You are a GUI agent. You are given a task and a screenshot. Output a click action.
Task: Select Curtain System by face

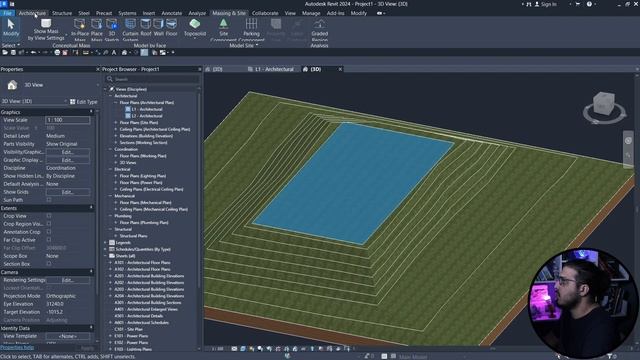[130, 29]
